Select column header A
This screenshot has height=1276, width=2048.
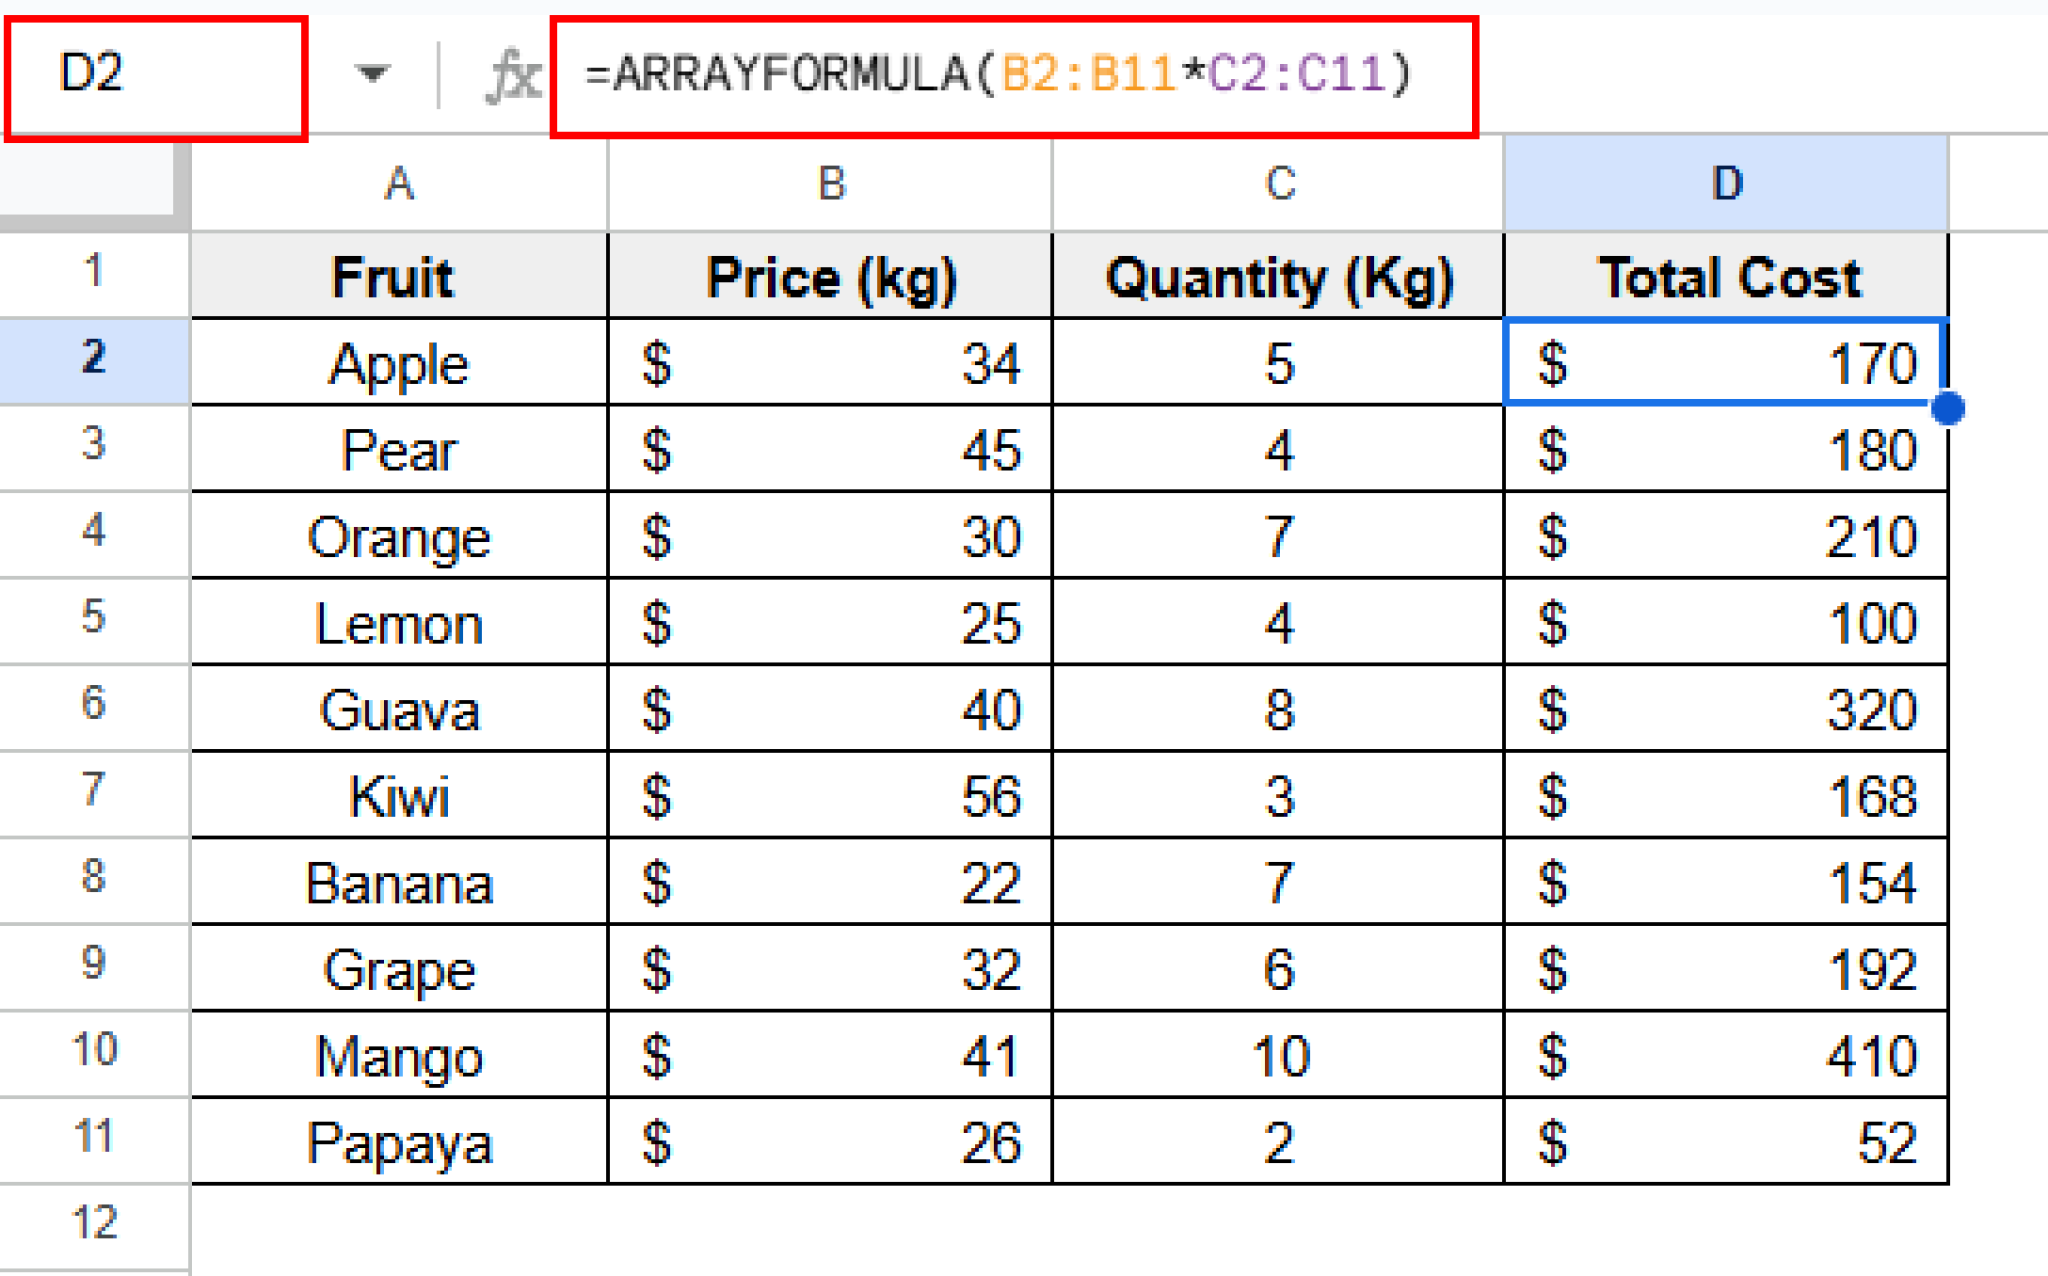coord(397,183)
